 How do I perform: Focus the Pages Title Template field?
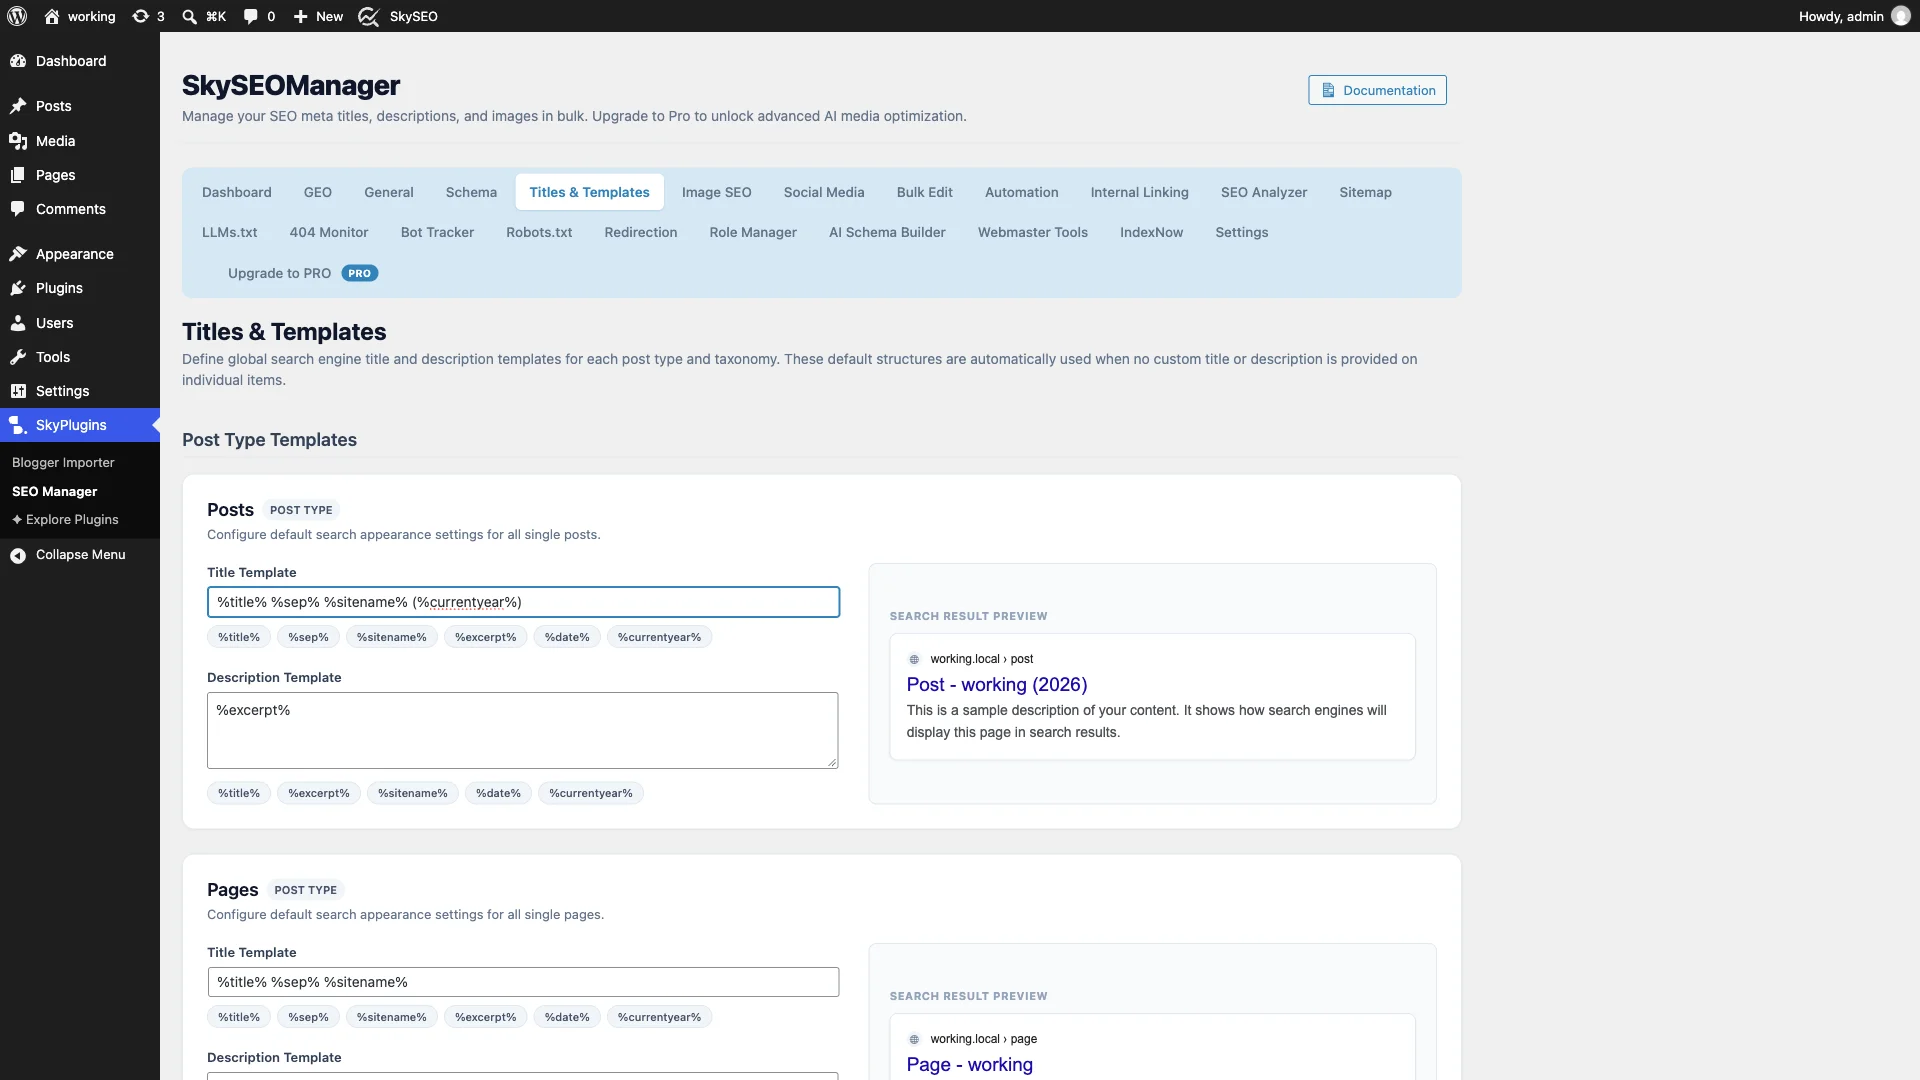523,982
